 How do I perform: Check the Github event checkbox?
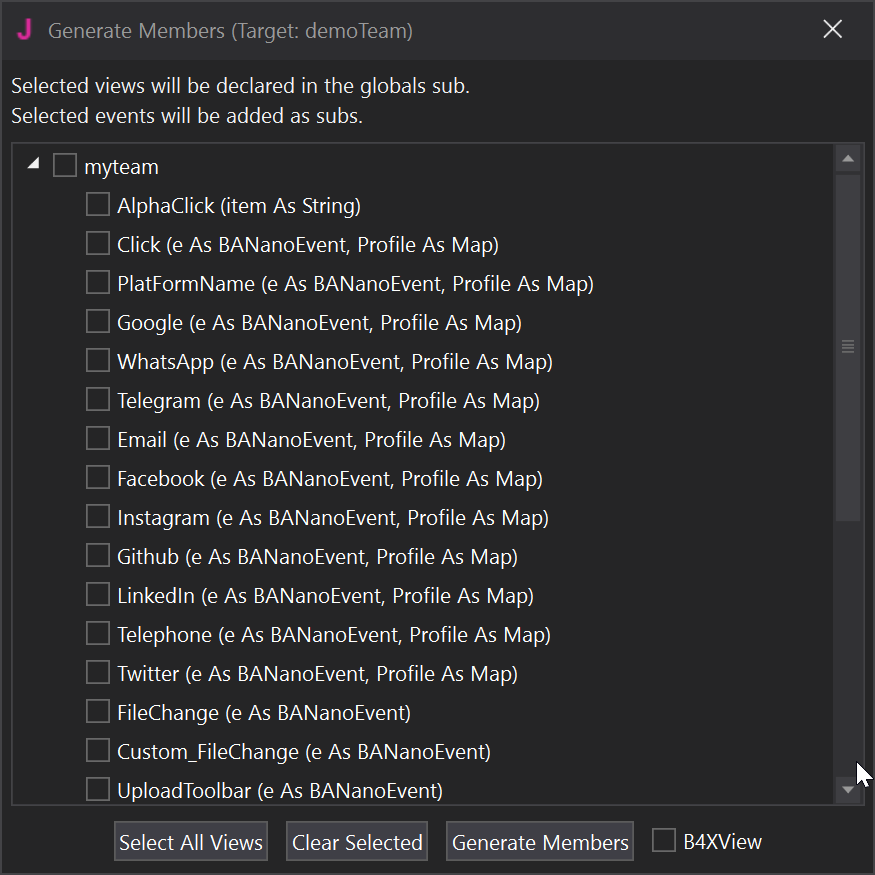(98, 556)
